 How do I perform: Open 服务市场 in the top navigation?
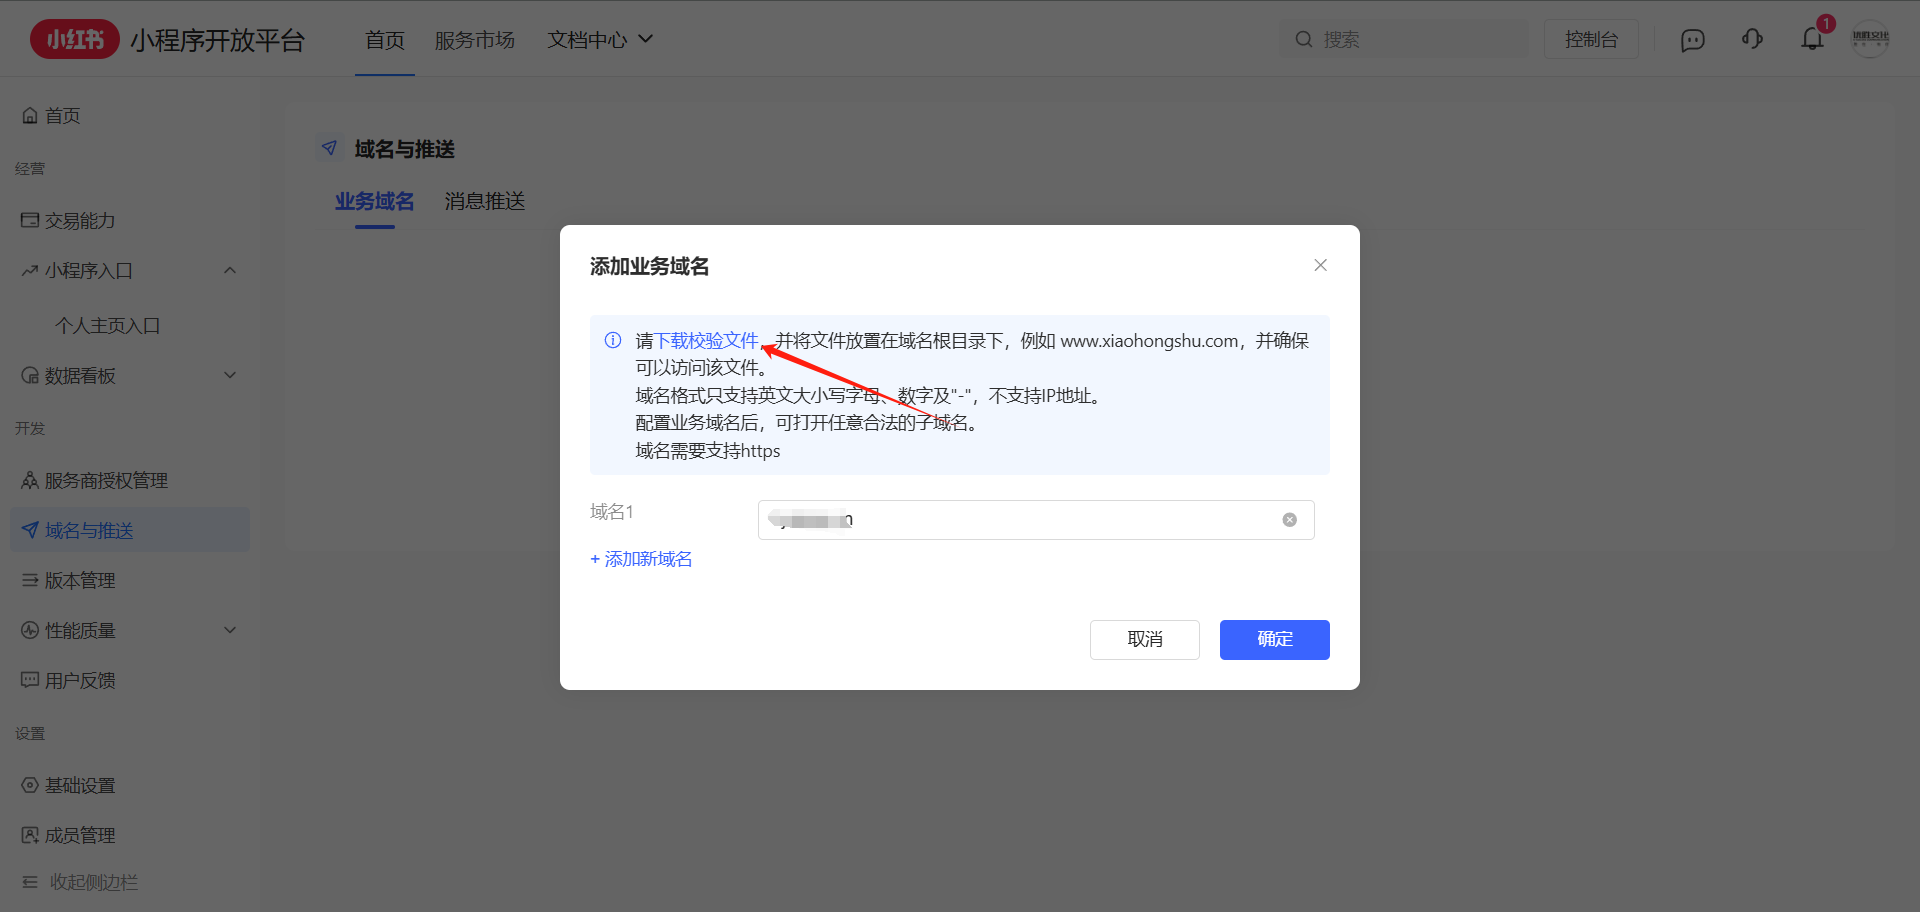pyautogui.click(x=474, y=40)
